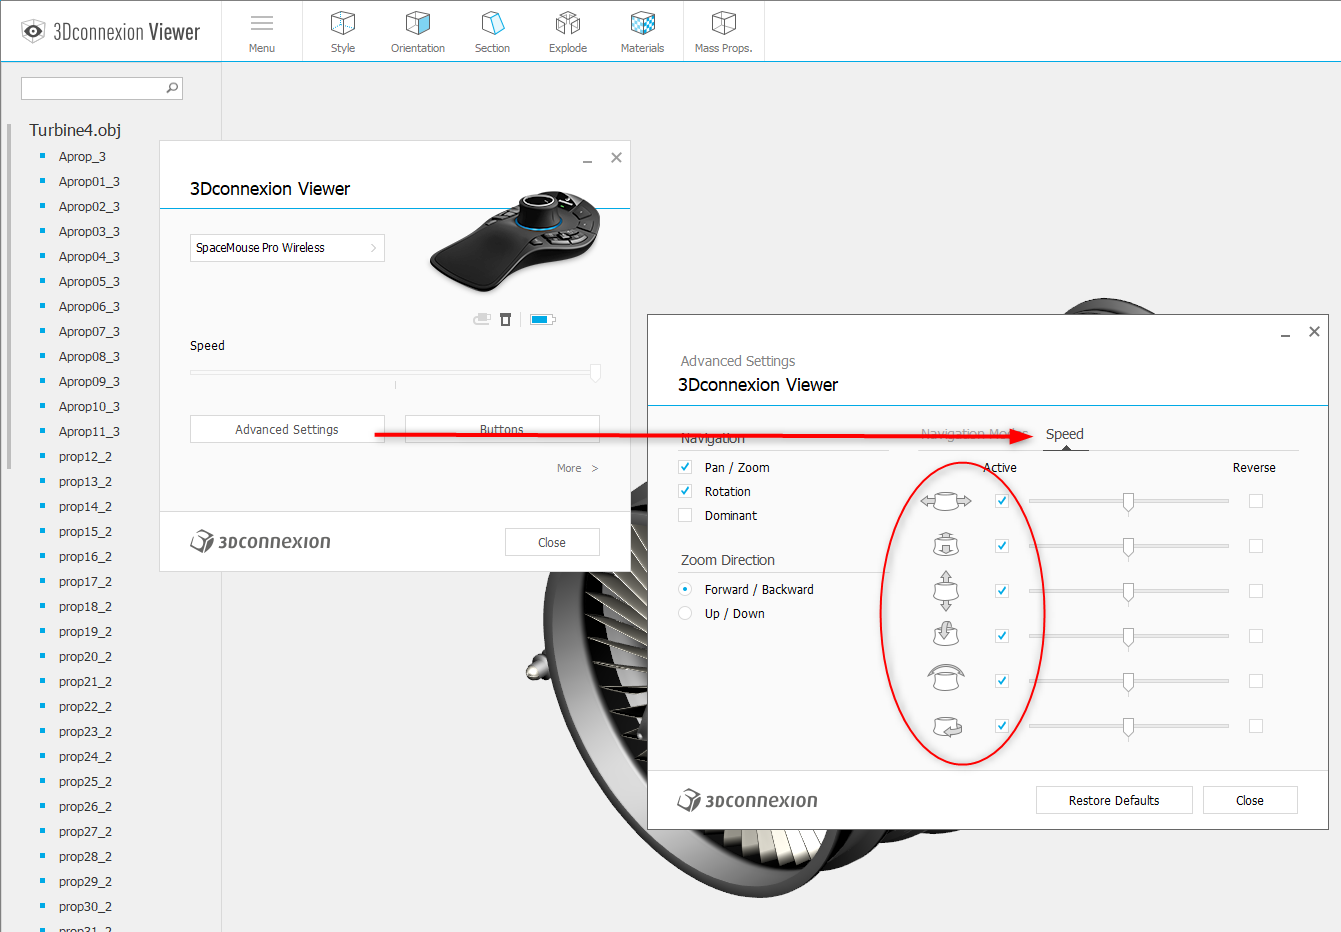Minimize the Advanced Settings window
The height and width of the screenshot is (932, 1341).
click(1285, 333)
